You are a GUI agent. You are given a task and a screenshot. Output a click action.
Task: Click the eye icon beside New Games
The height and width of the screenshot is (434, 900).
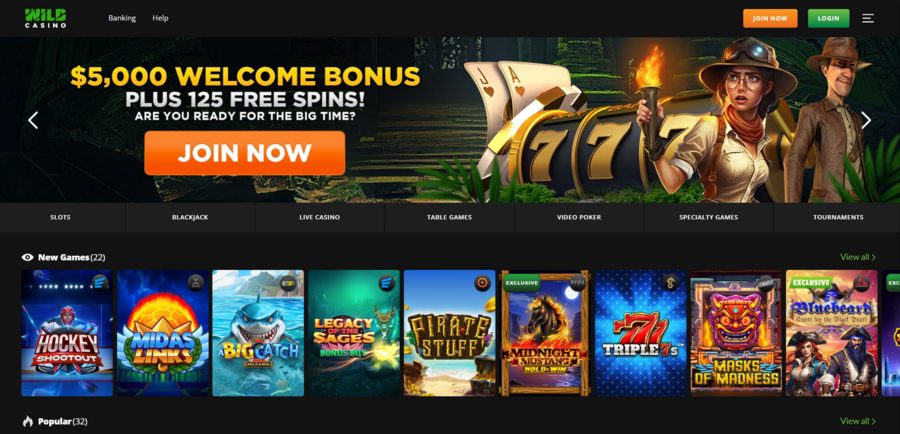point(28,257)
